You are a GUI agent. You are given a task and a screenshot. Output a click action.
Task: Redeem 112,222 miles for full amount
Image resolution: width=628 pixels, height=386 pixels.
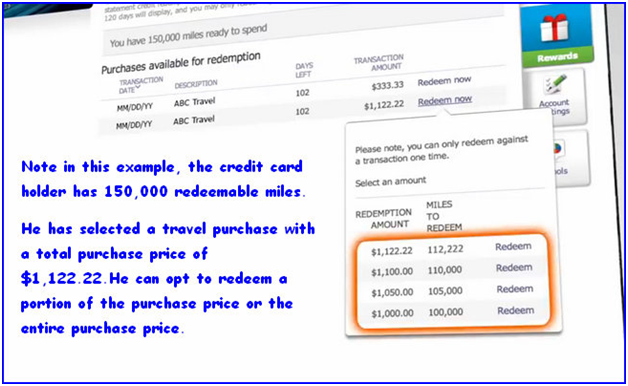point(513,246)
